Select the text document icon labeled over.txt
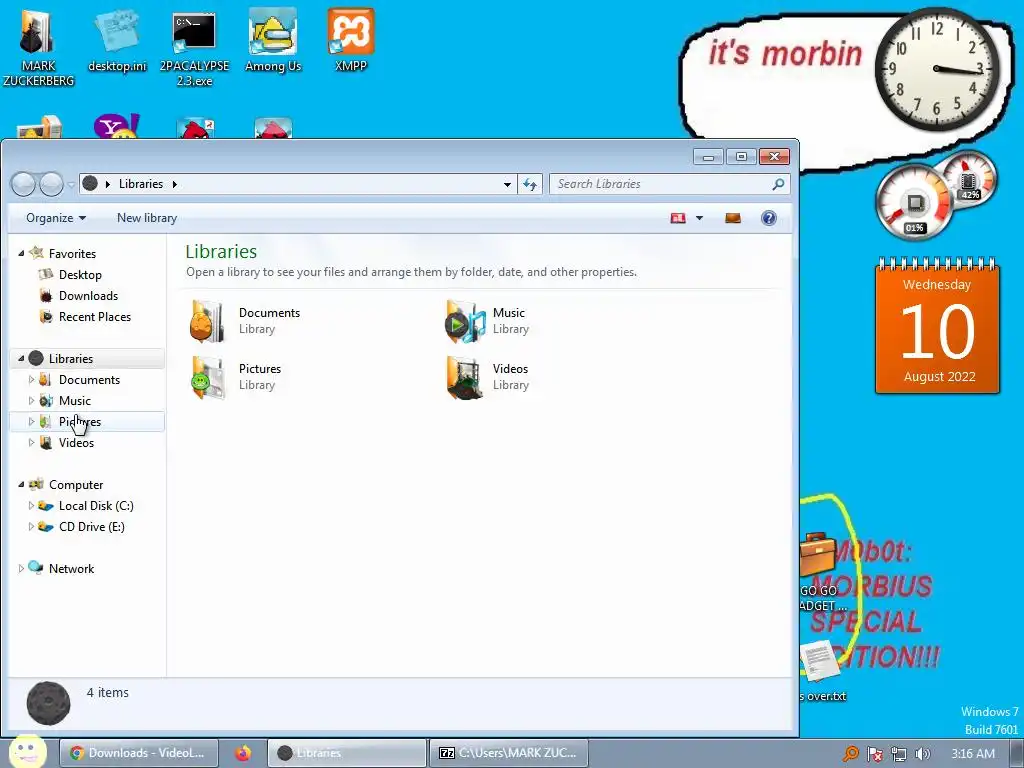 820,671
